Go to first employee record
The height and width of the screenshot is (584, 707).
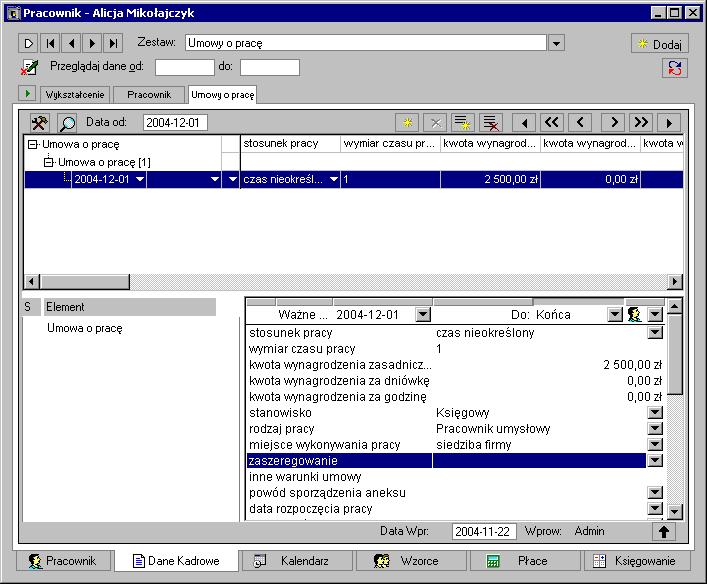coord(50,44)
